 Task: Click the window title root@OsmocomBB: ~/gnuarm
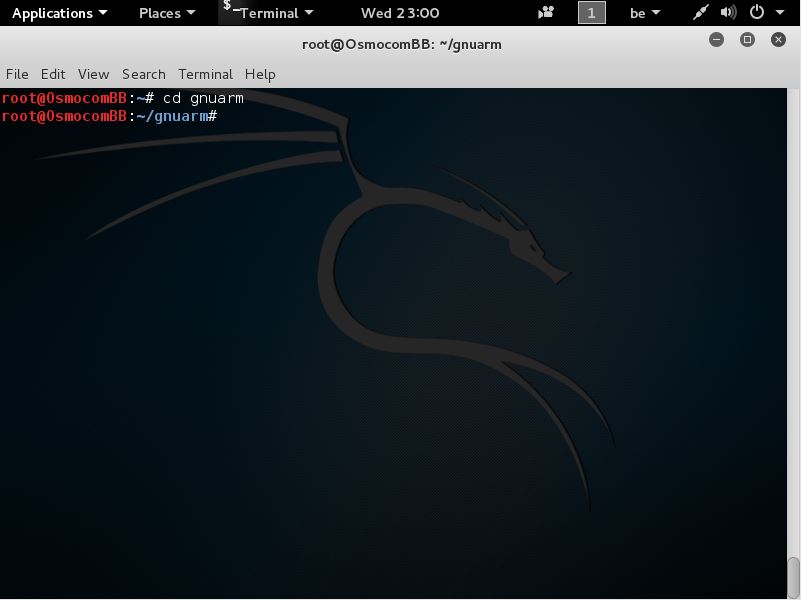(x=402, y=44)
